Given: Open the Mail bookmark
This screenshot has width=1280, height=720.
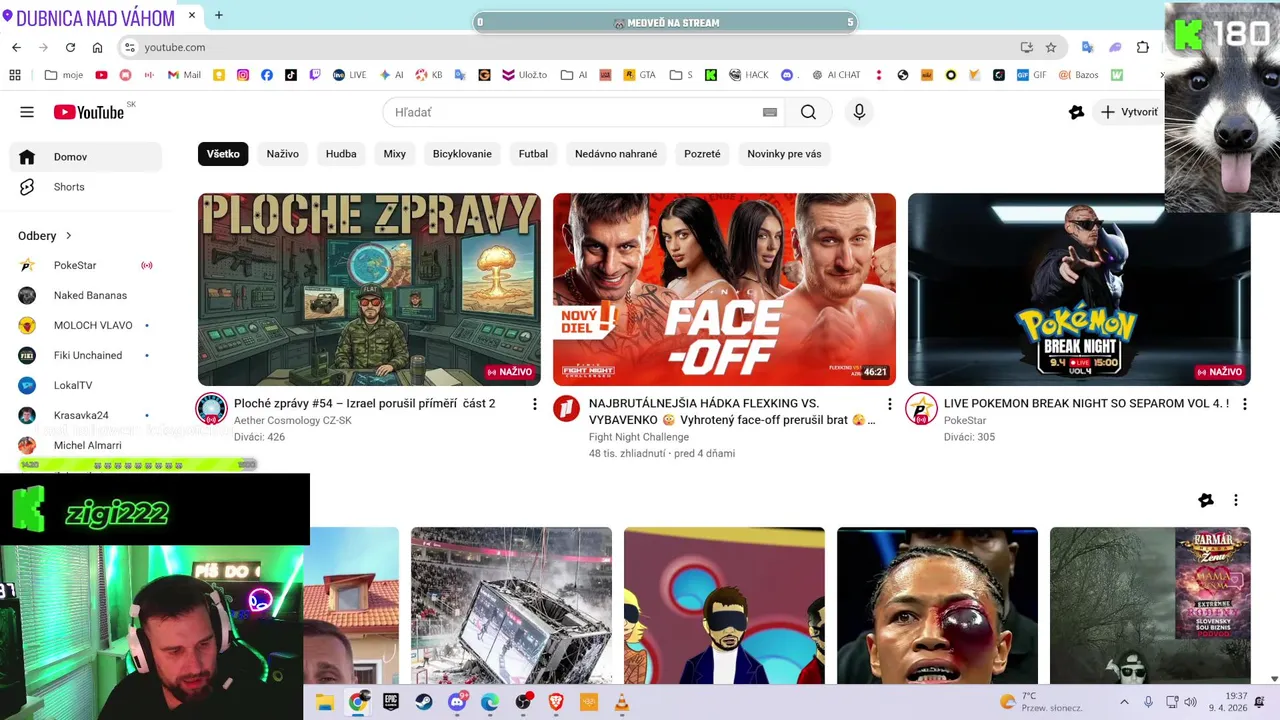Looking at the screenshot, I should (184, 75).
